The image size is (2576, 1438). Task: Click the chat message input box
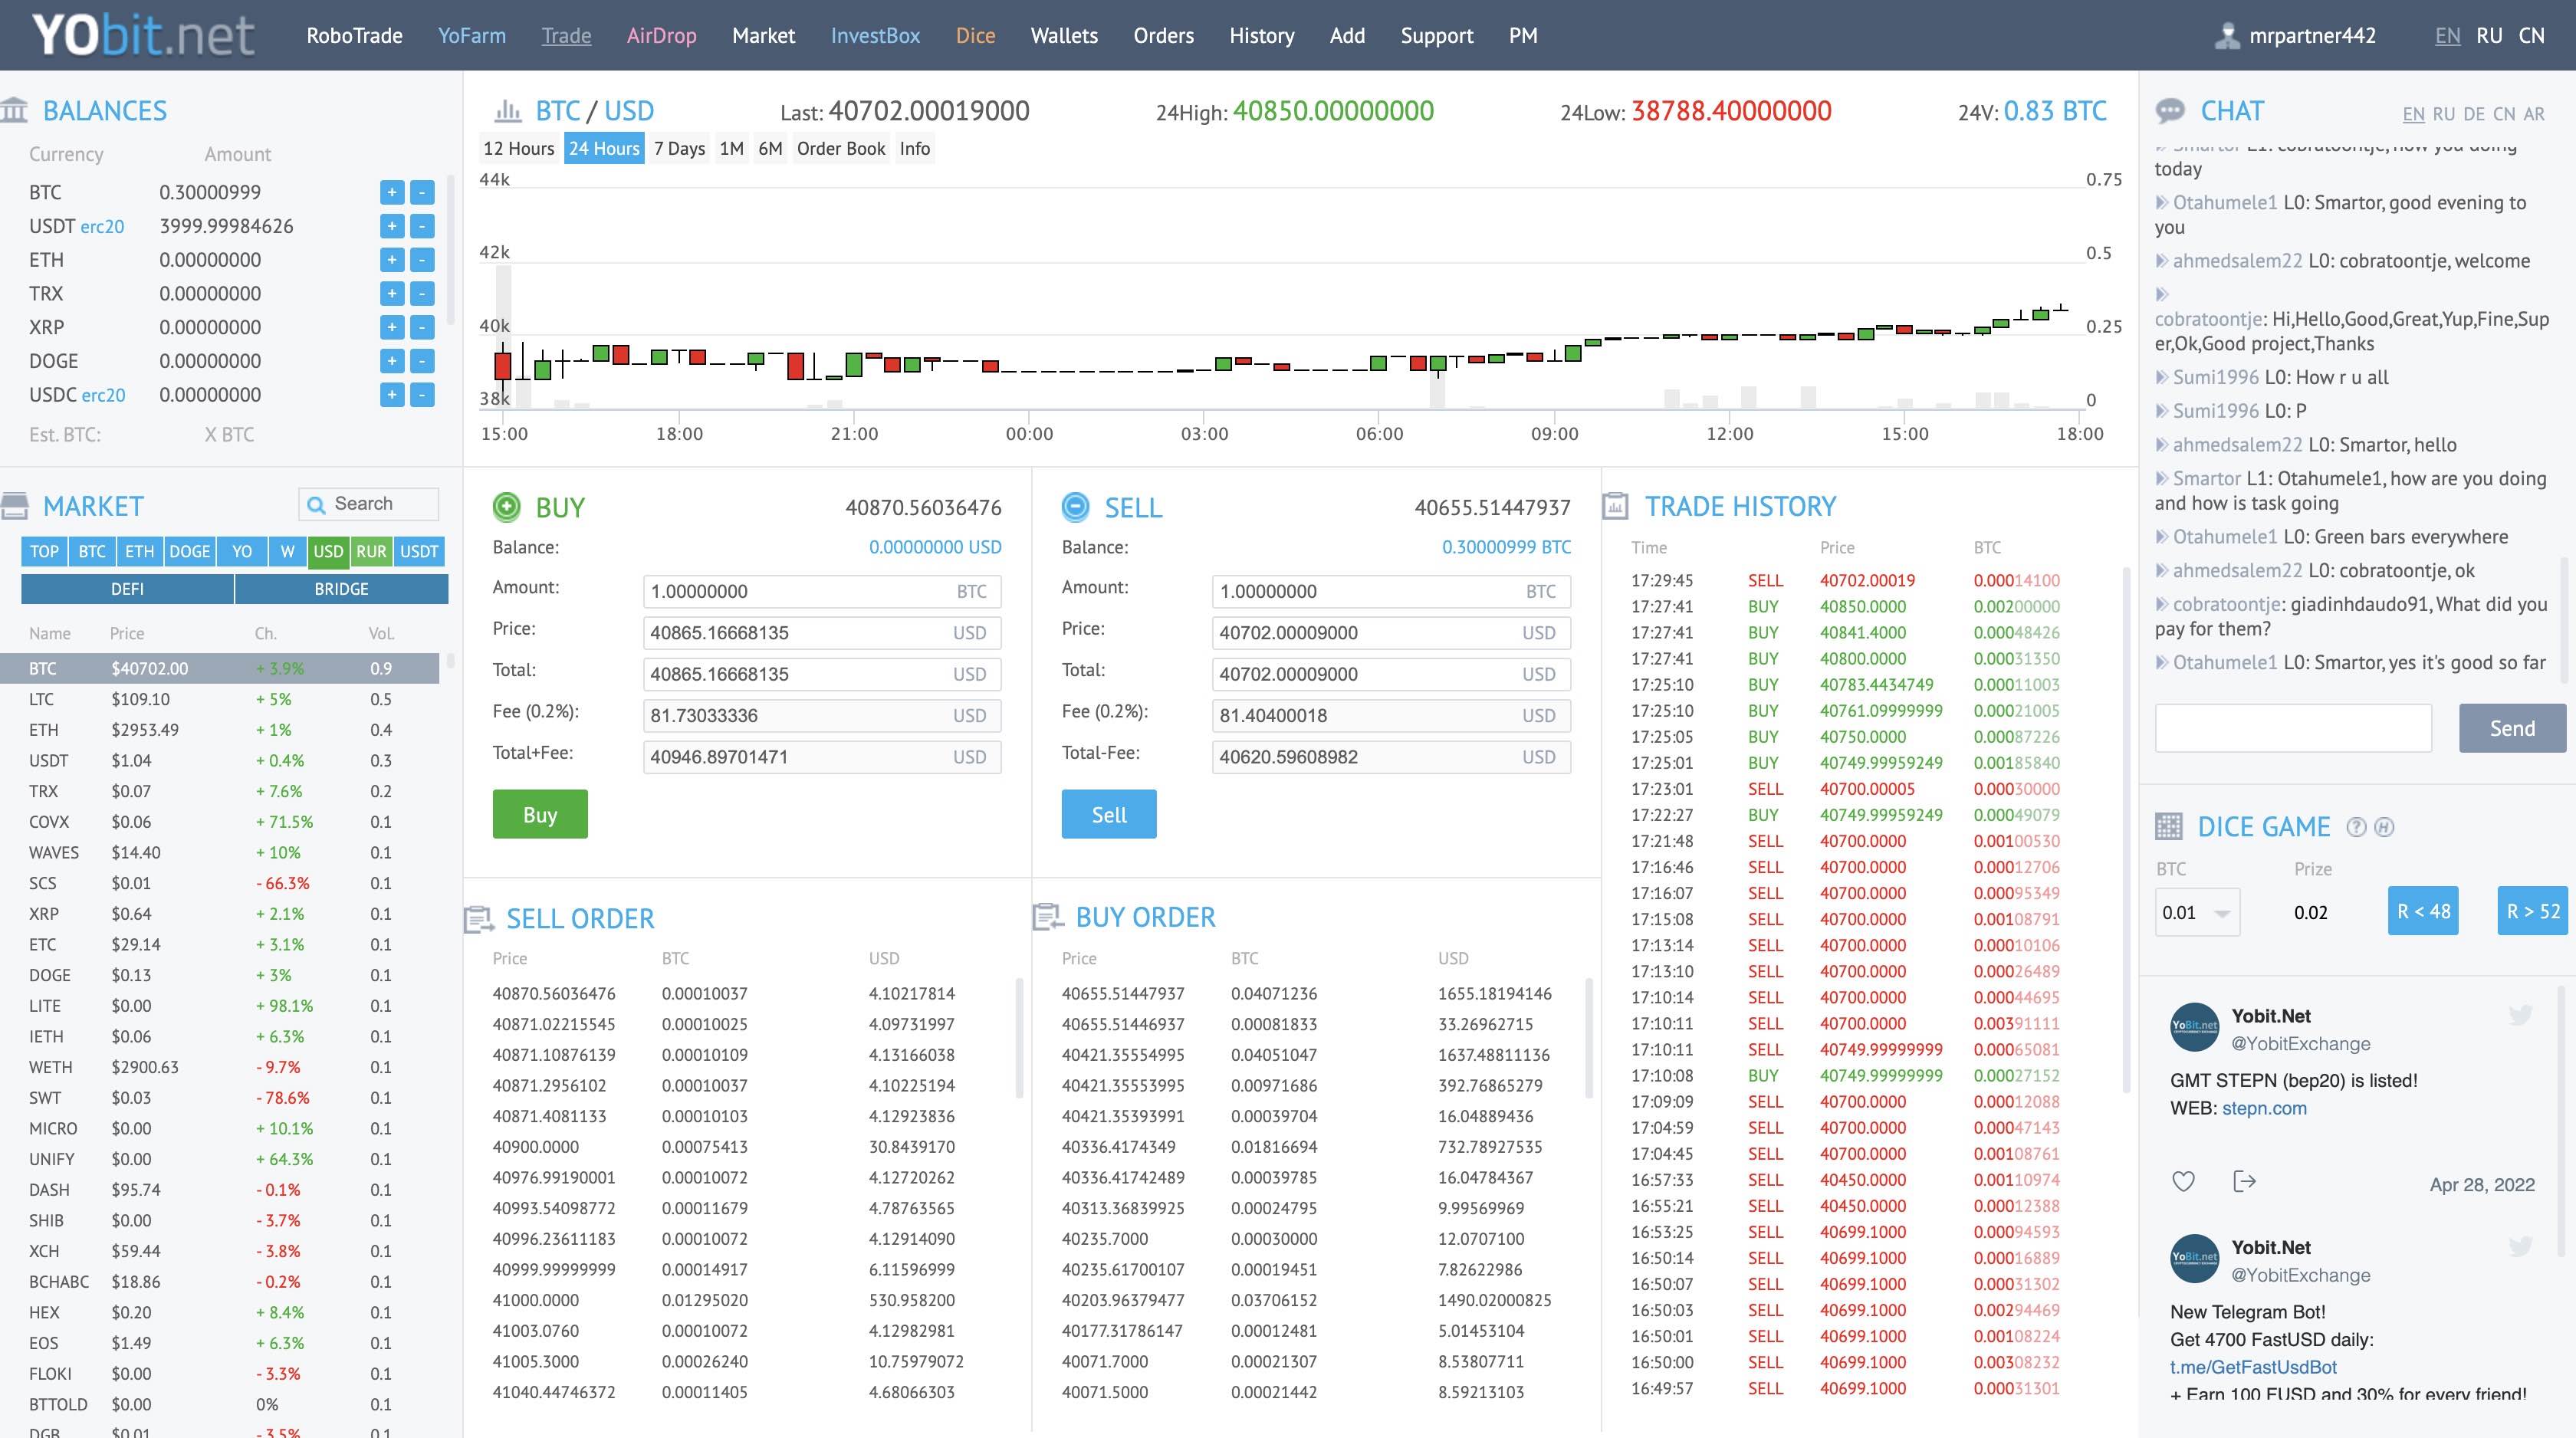[2293, 728]
